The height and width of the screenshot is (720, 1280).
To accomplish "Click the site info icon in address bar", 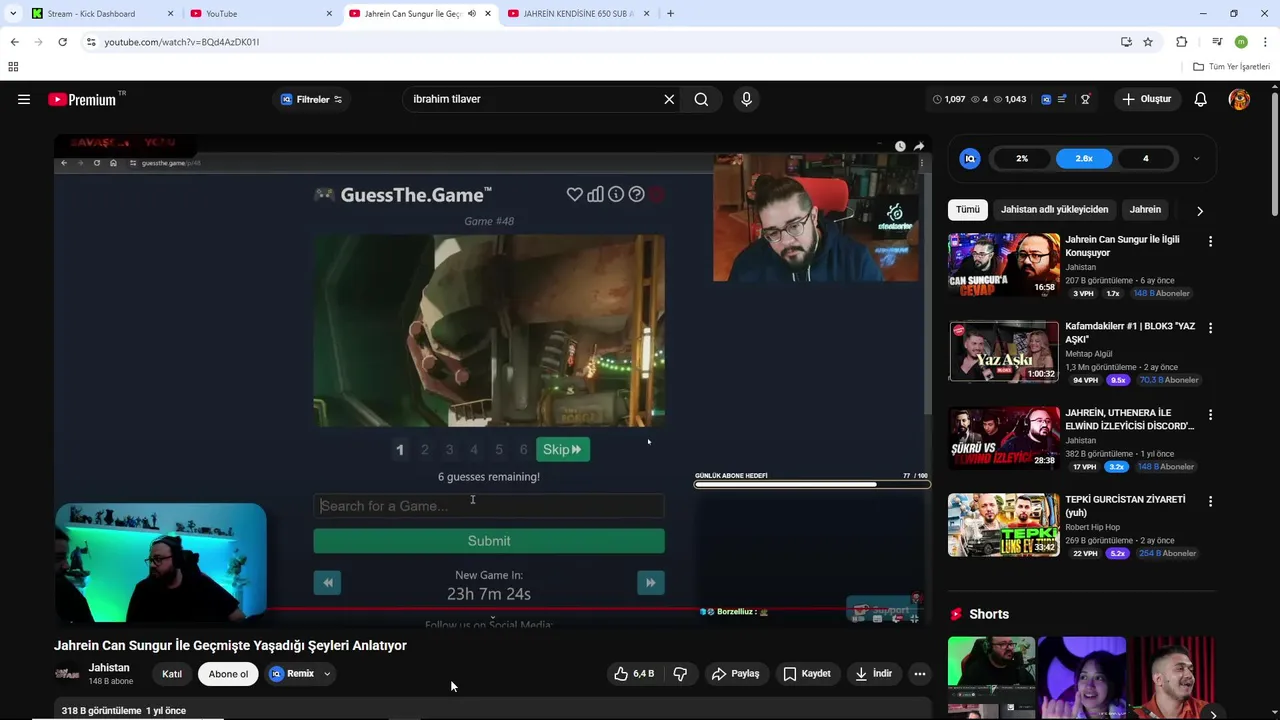I will [x=91, y=42].
